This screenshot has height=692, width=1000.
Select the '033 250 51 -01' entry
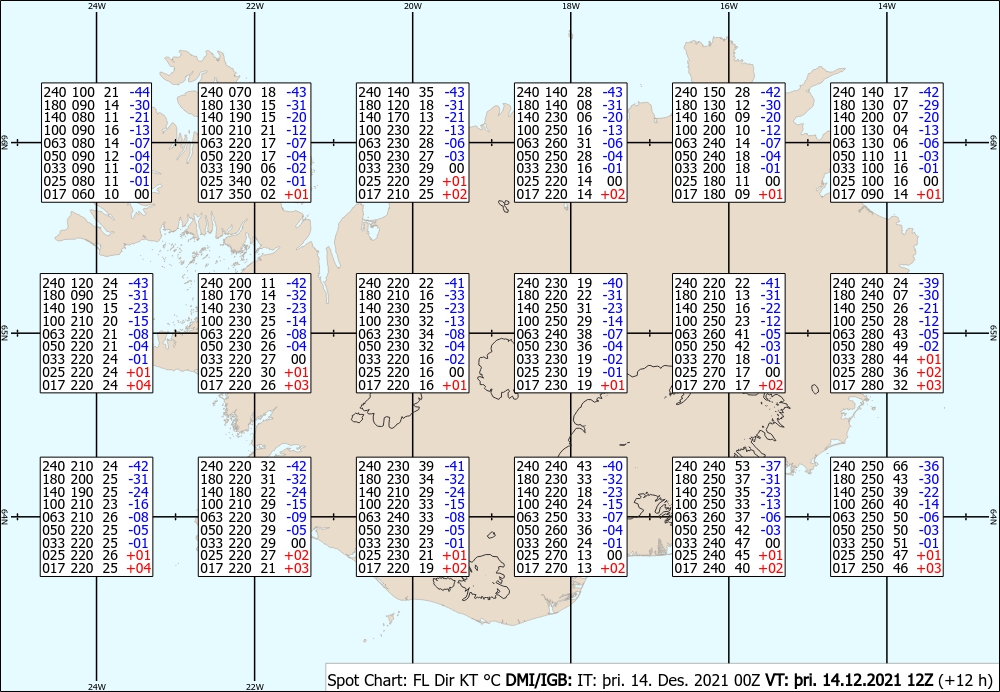click(x=887, y=543)
